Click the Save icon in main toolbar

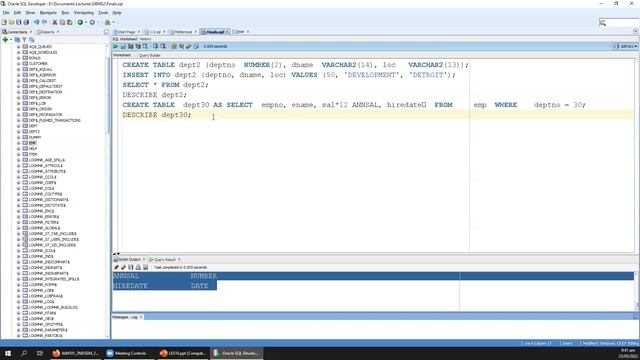coord(19,22)
